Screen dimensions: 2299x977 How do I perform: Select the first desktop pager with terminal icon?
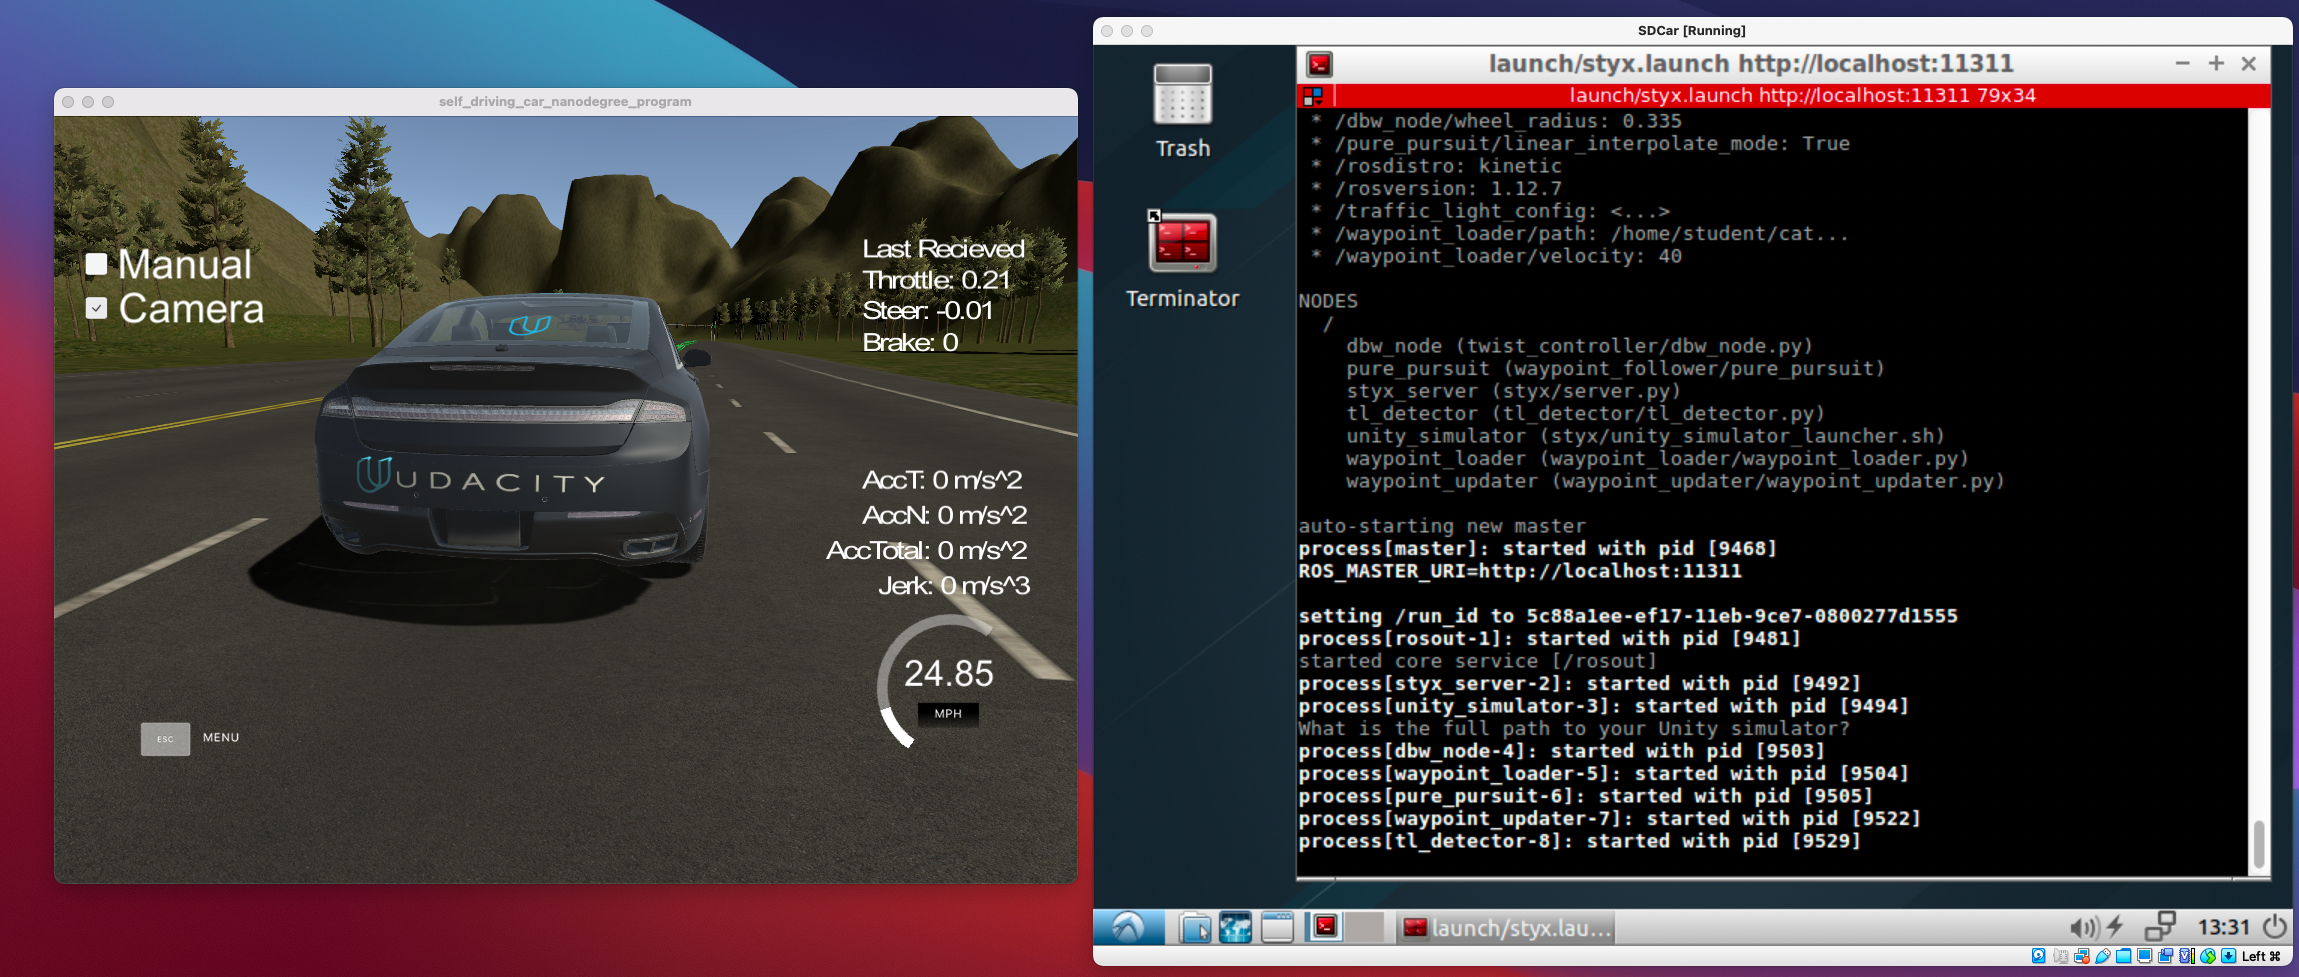1325,927
